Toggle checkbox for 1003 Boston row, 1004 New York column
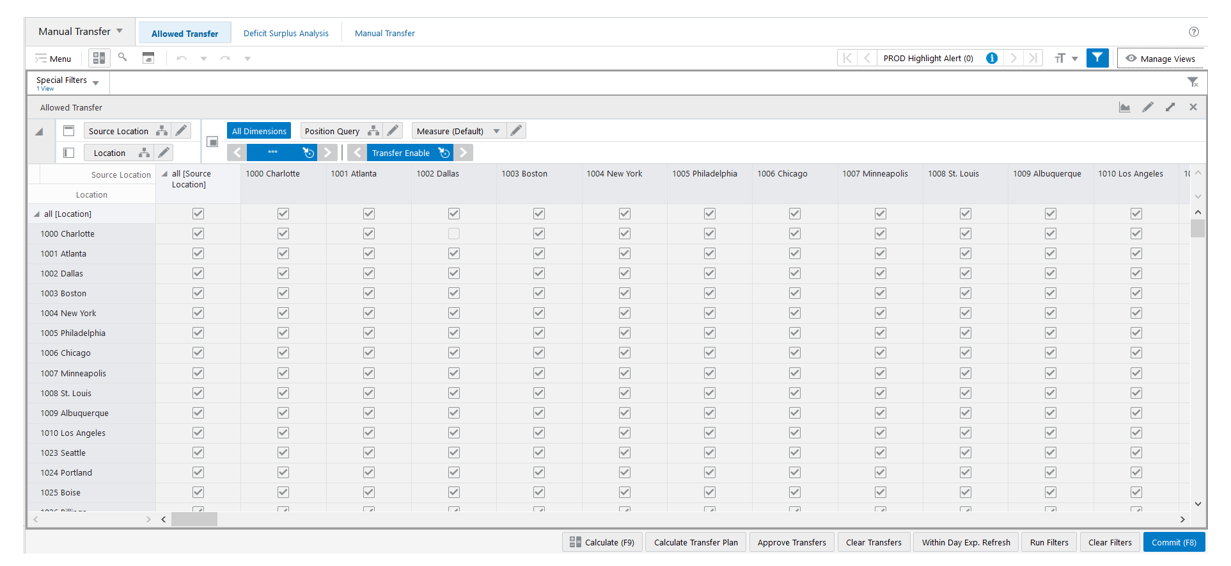Screen dimensions: 1231x566 coord(625,294)
